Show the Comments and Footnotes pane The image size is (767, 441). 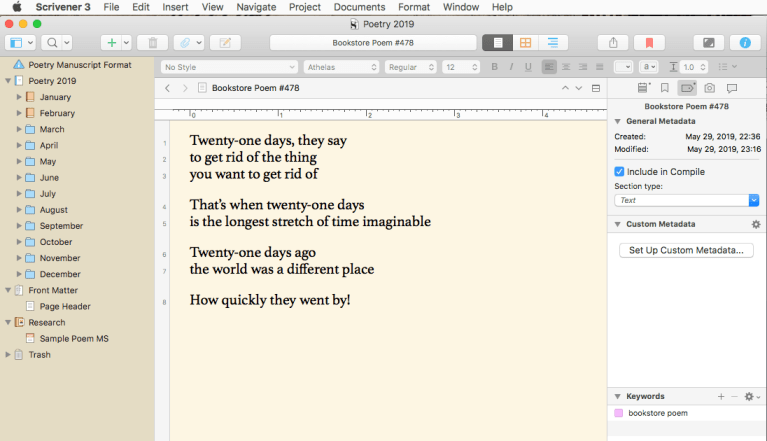click(x=732, y=88)
